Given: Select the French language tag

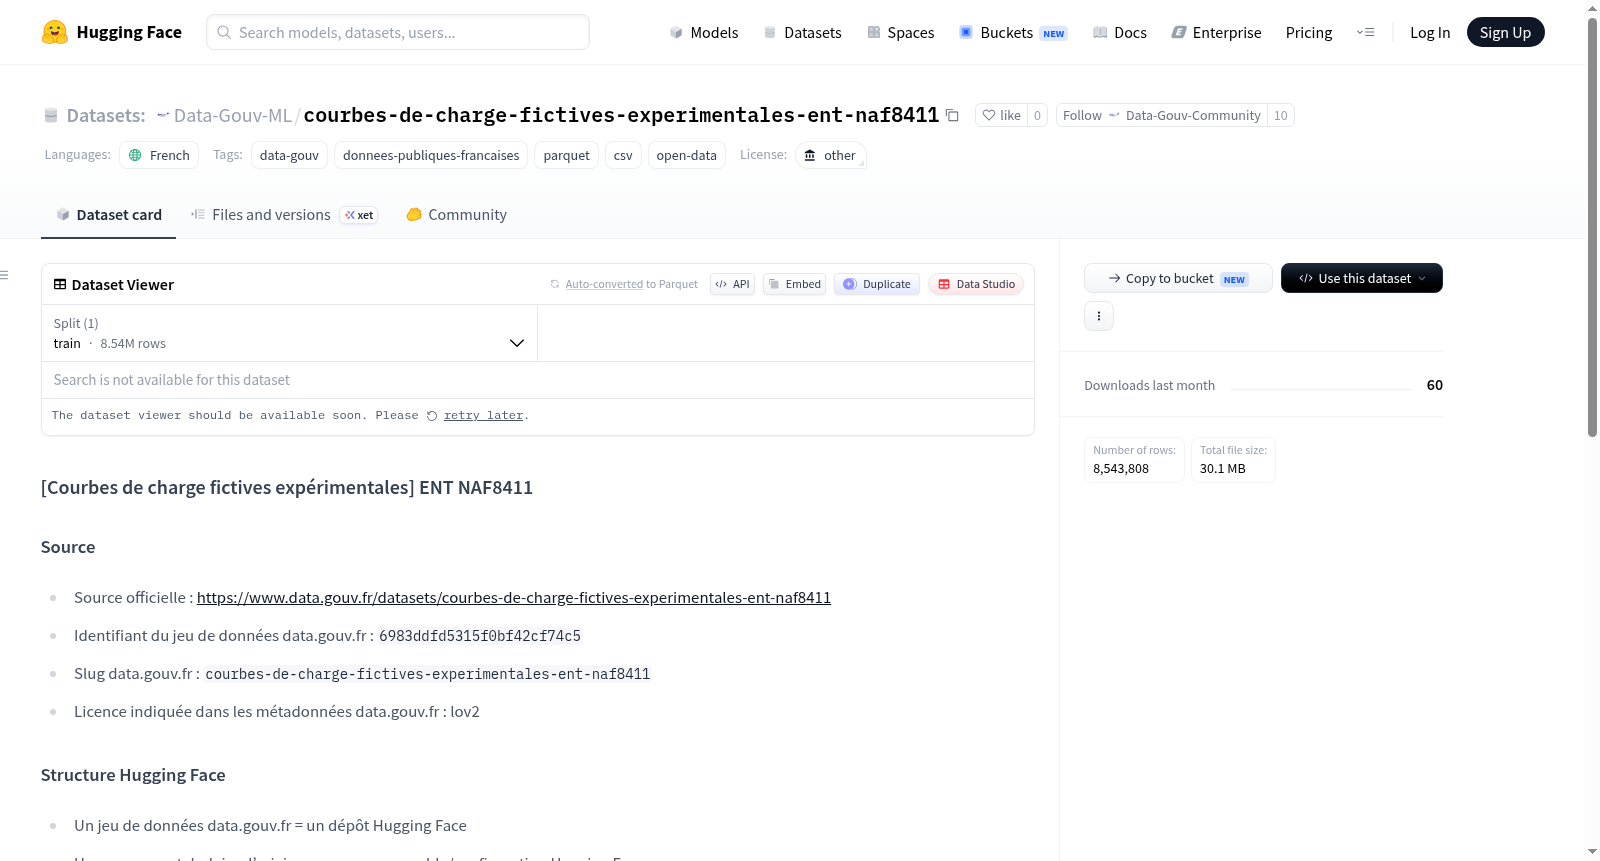Looking at the screenshot, I should tap(159, 155).
